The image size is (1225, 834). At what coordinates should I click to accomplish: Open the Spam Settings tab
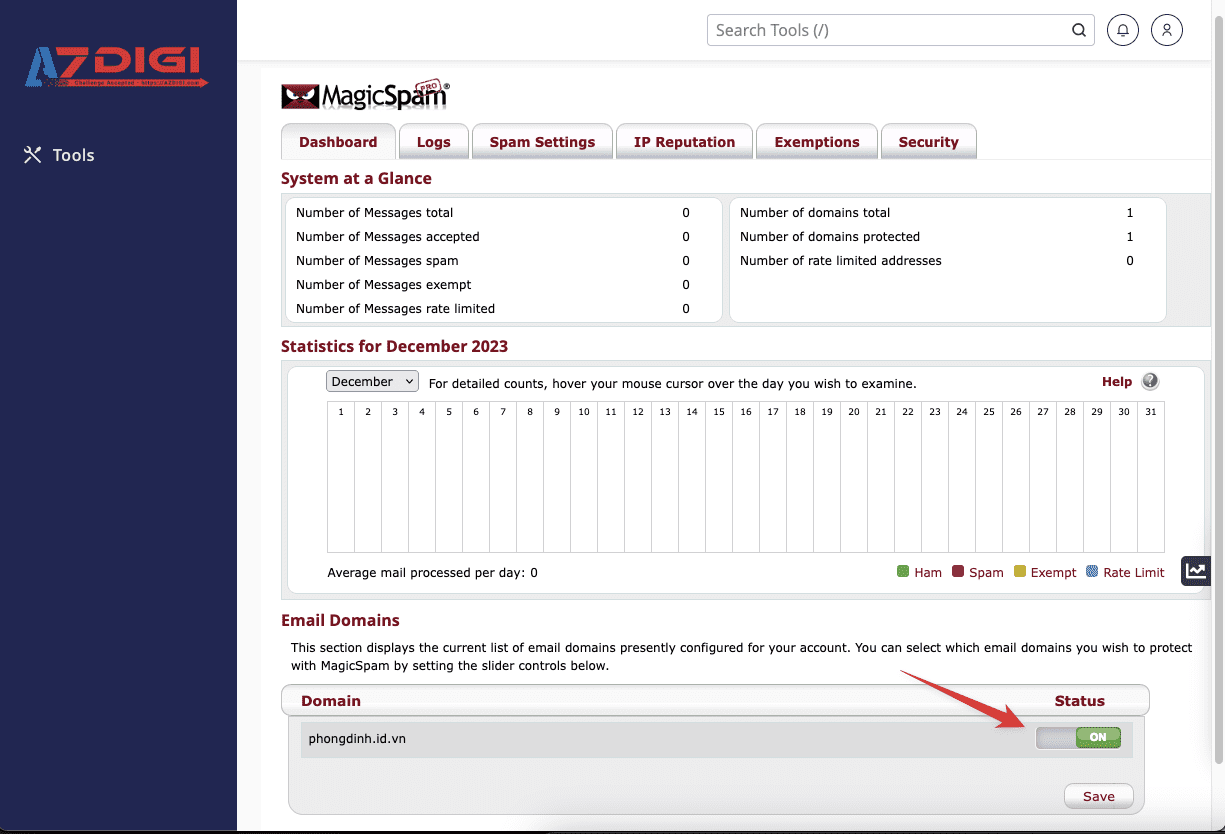click(542, 142)
